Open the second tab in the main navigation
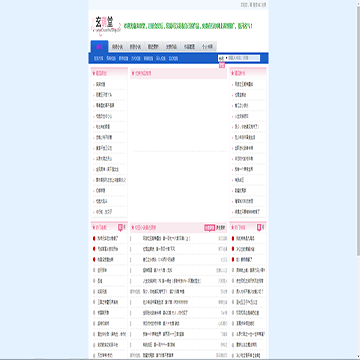Viewport: 360px width, 360px height. coord(117,47)
